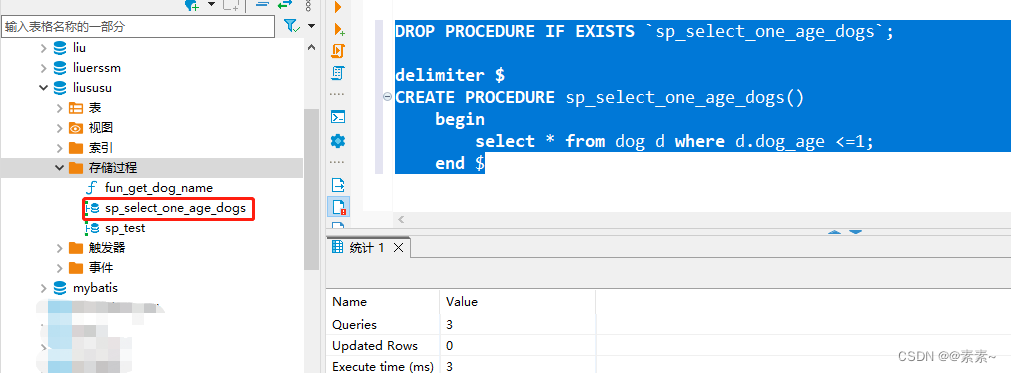
Task: Expand the liu database node
Action: pos(43,48)
